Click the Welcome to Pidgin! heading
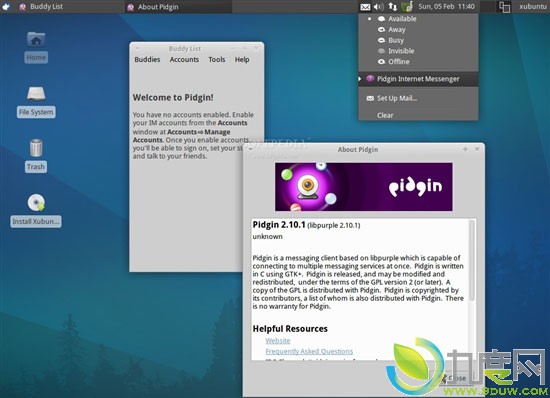 (x=173, y=97)
